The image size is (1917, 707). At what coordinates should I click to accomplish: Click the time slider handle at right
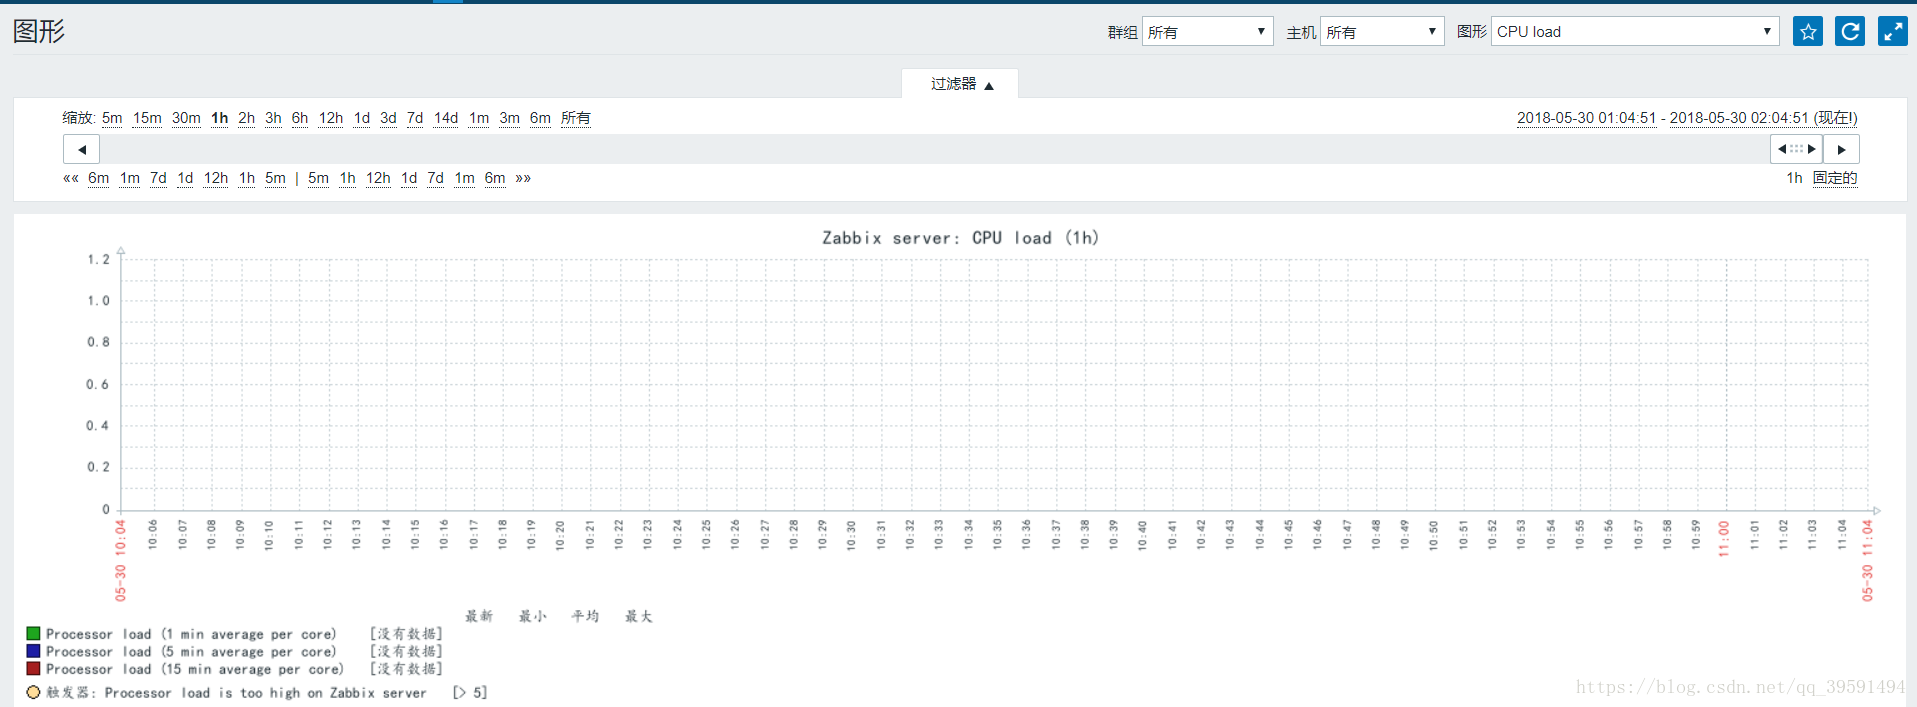1796,149
